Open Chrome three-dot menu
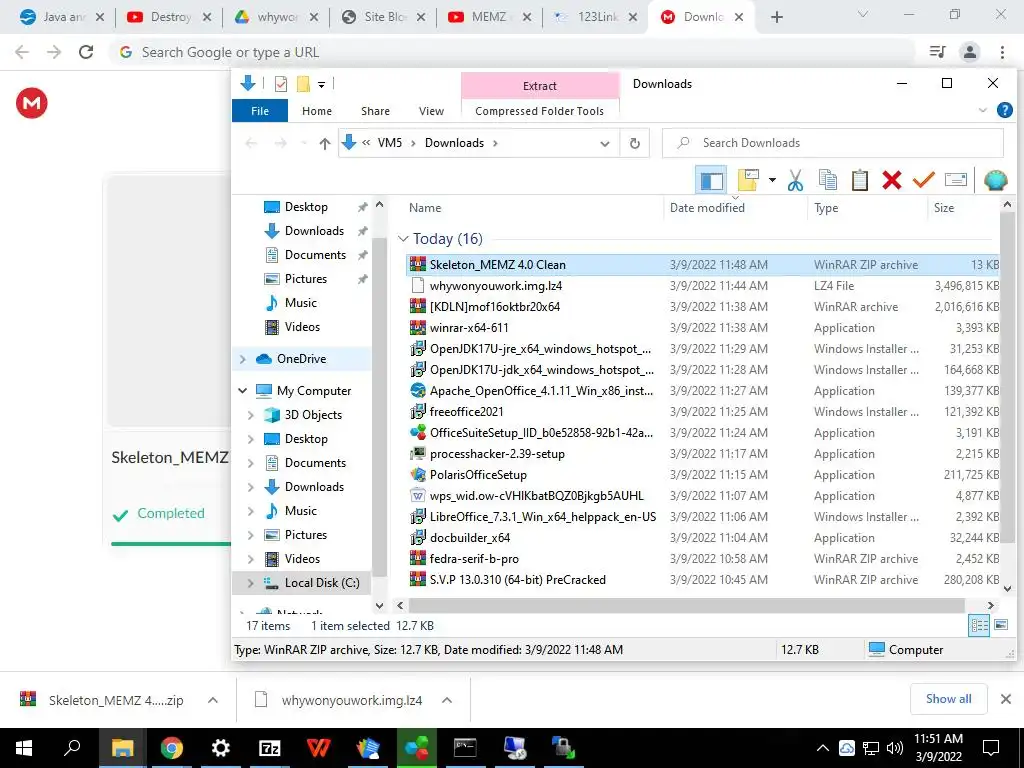The image size is (1024, 768). 1002,52
